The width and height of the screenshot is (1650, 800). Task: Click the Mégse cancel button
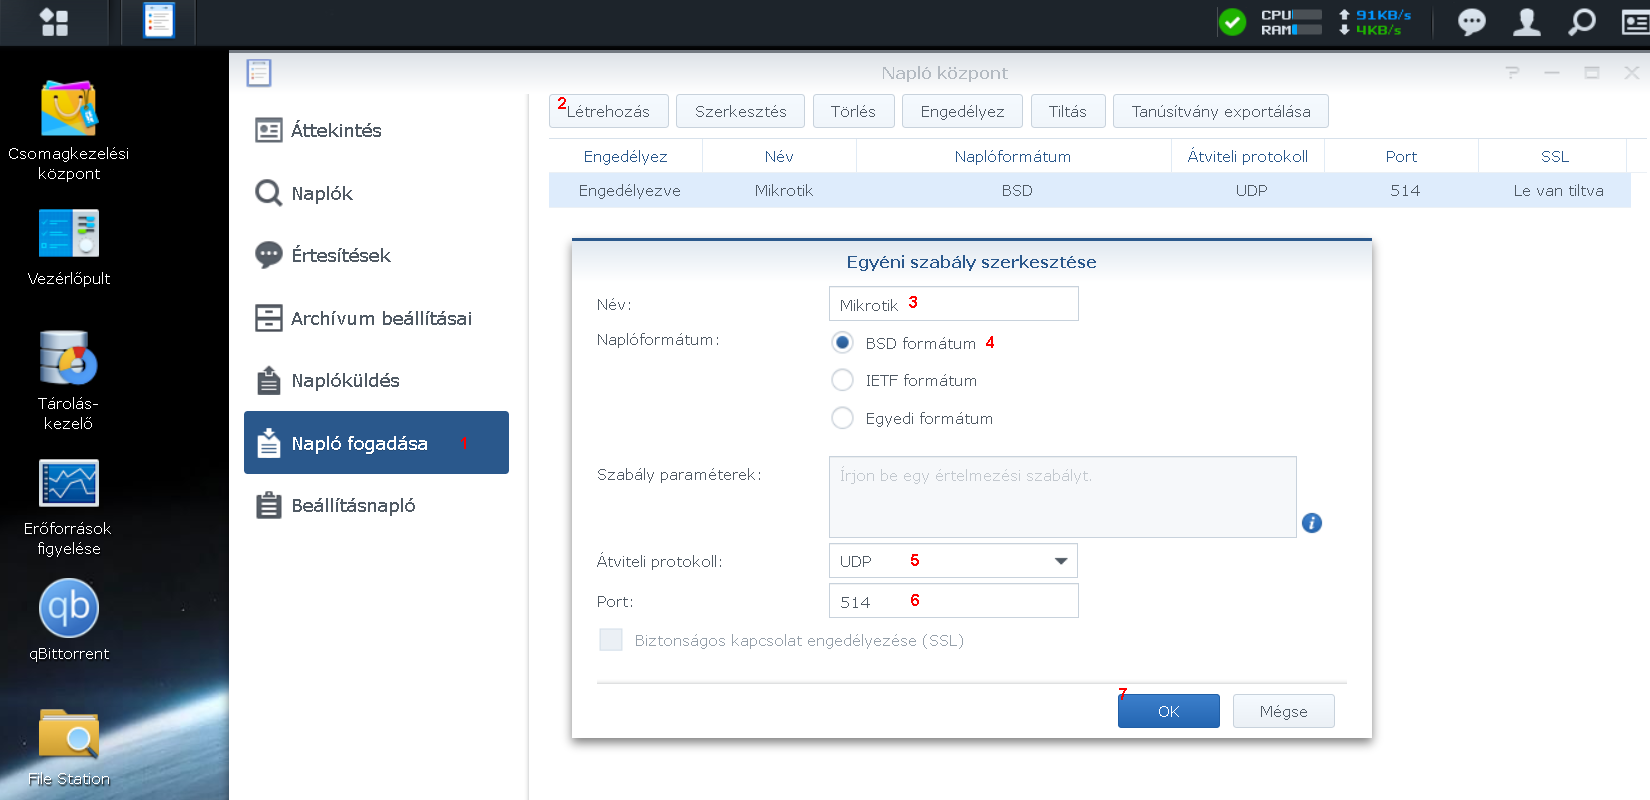[1283, 711]
